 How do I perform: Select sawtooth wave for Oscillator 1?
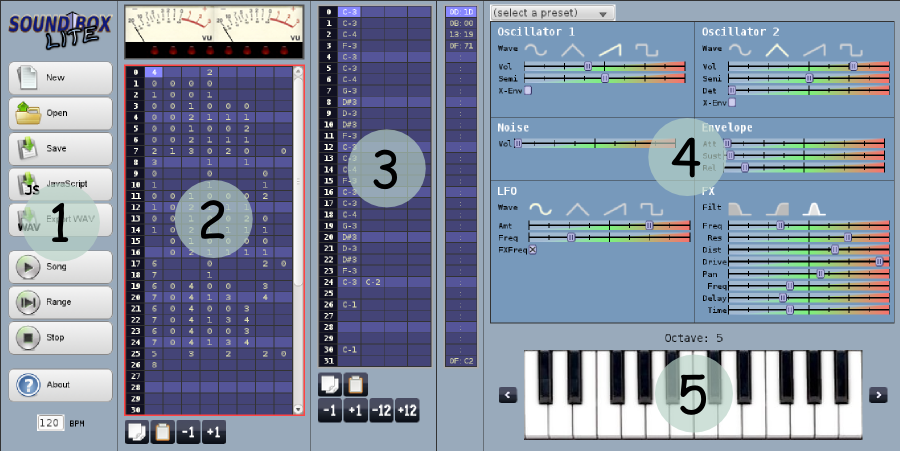[x=610, y=50]
